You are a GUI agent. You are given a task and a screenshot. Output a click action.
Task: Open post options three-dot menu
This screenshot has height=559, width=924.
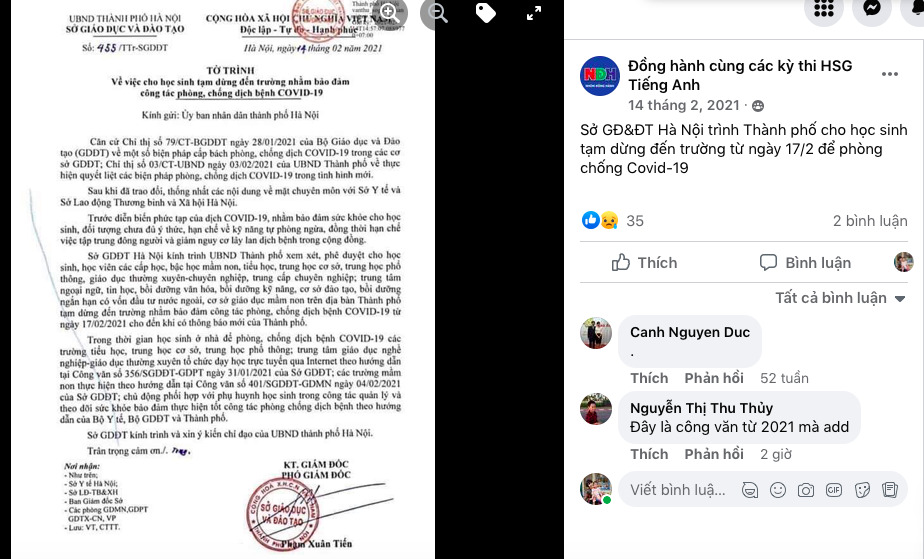tap(889, 74)
